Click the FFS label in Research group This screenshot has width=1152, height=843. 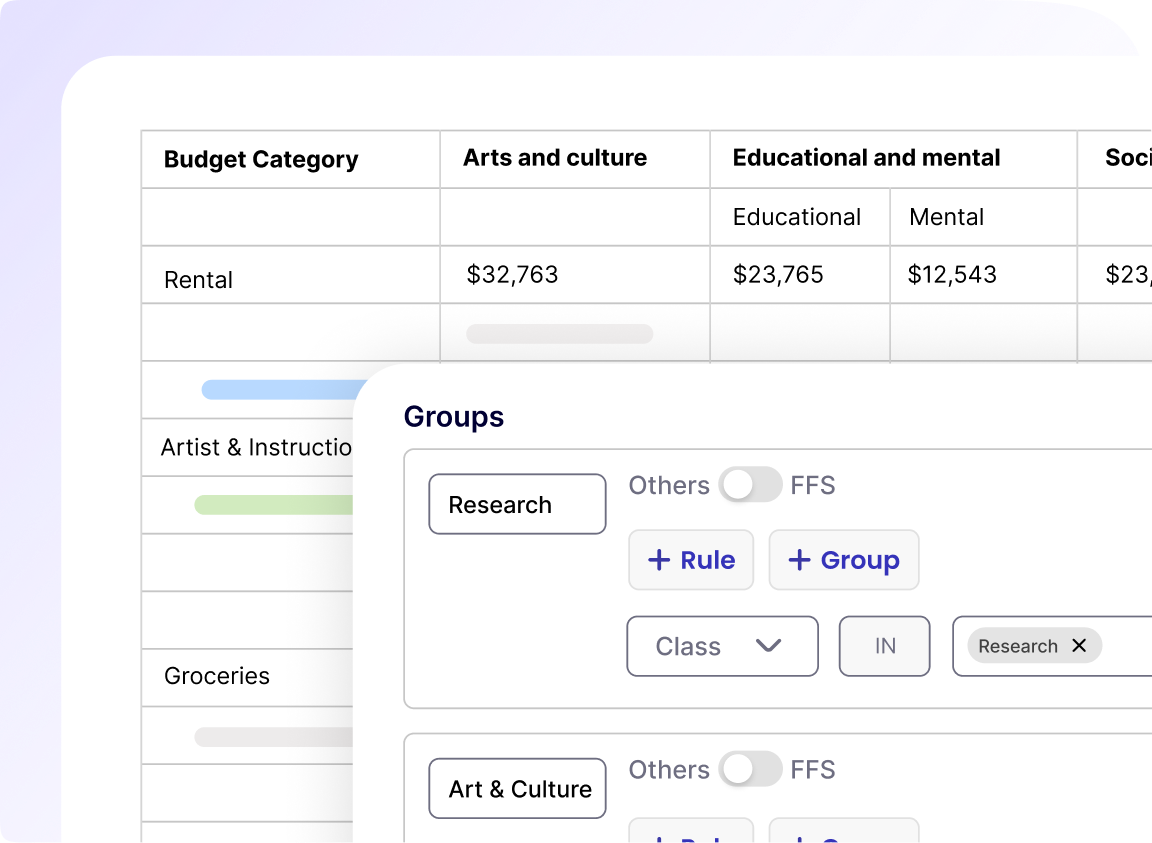[813, 485]
